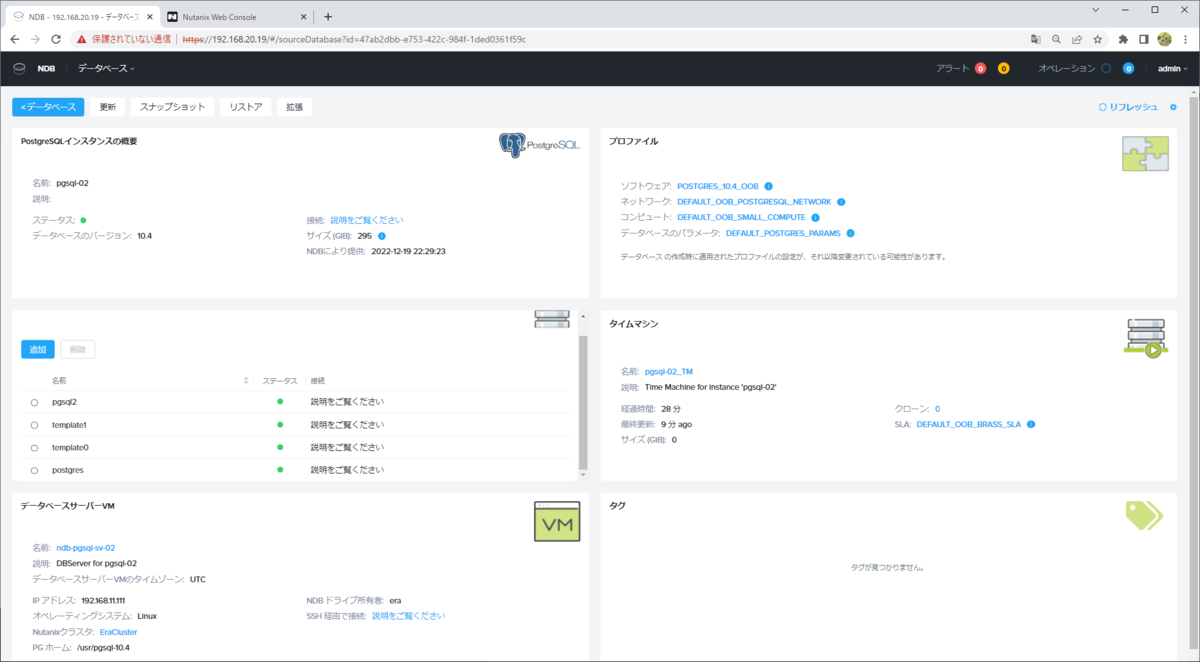This screenshot has height=662, width=1200.
Task: Click the template1 database name
Action: (70, 425)
